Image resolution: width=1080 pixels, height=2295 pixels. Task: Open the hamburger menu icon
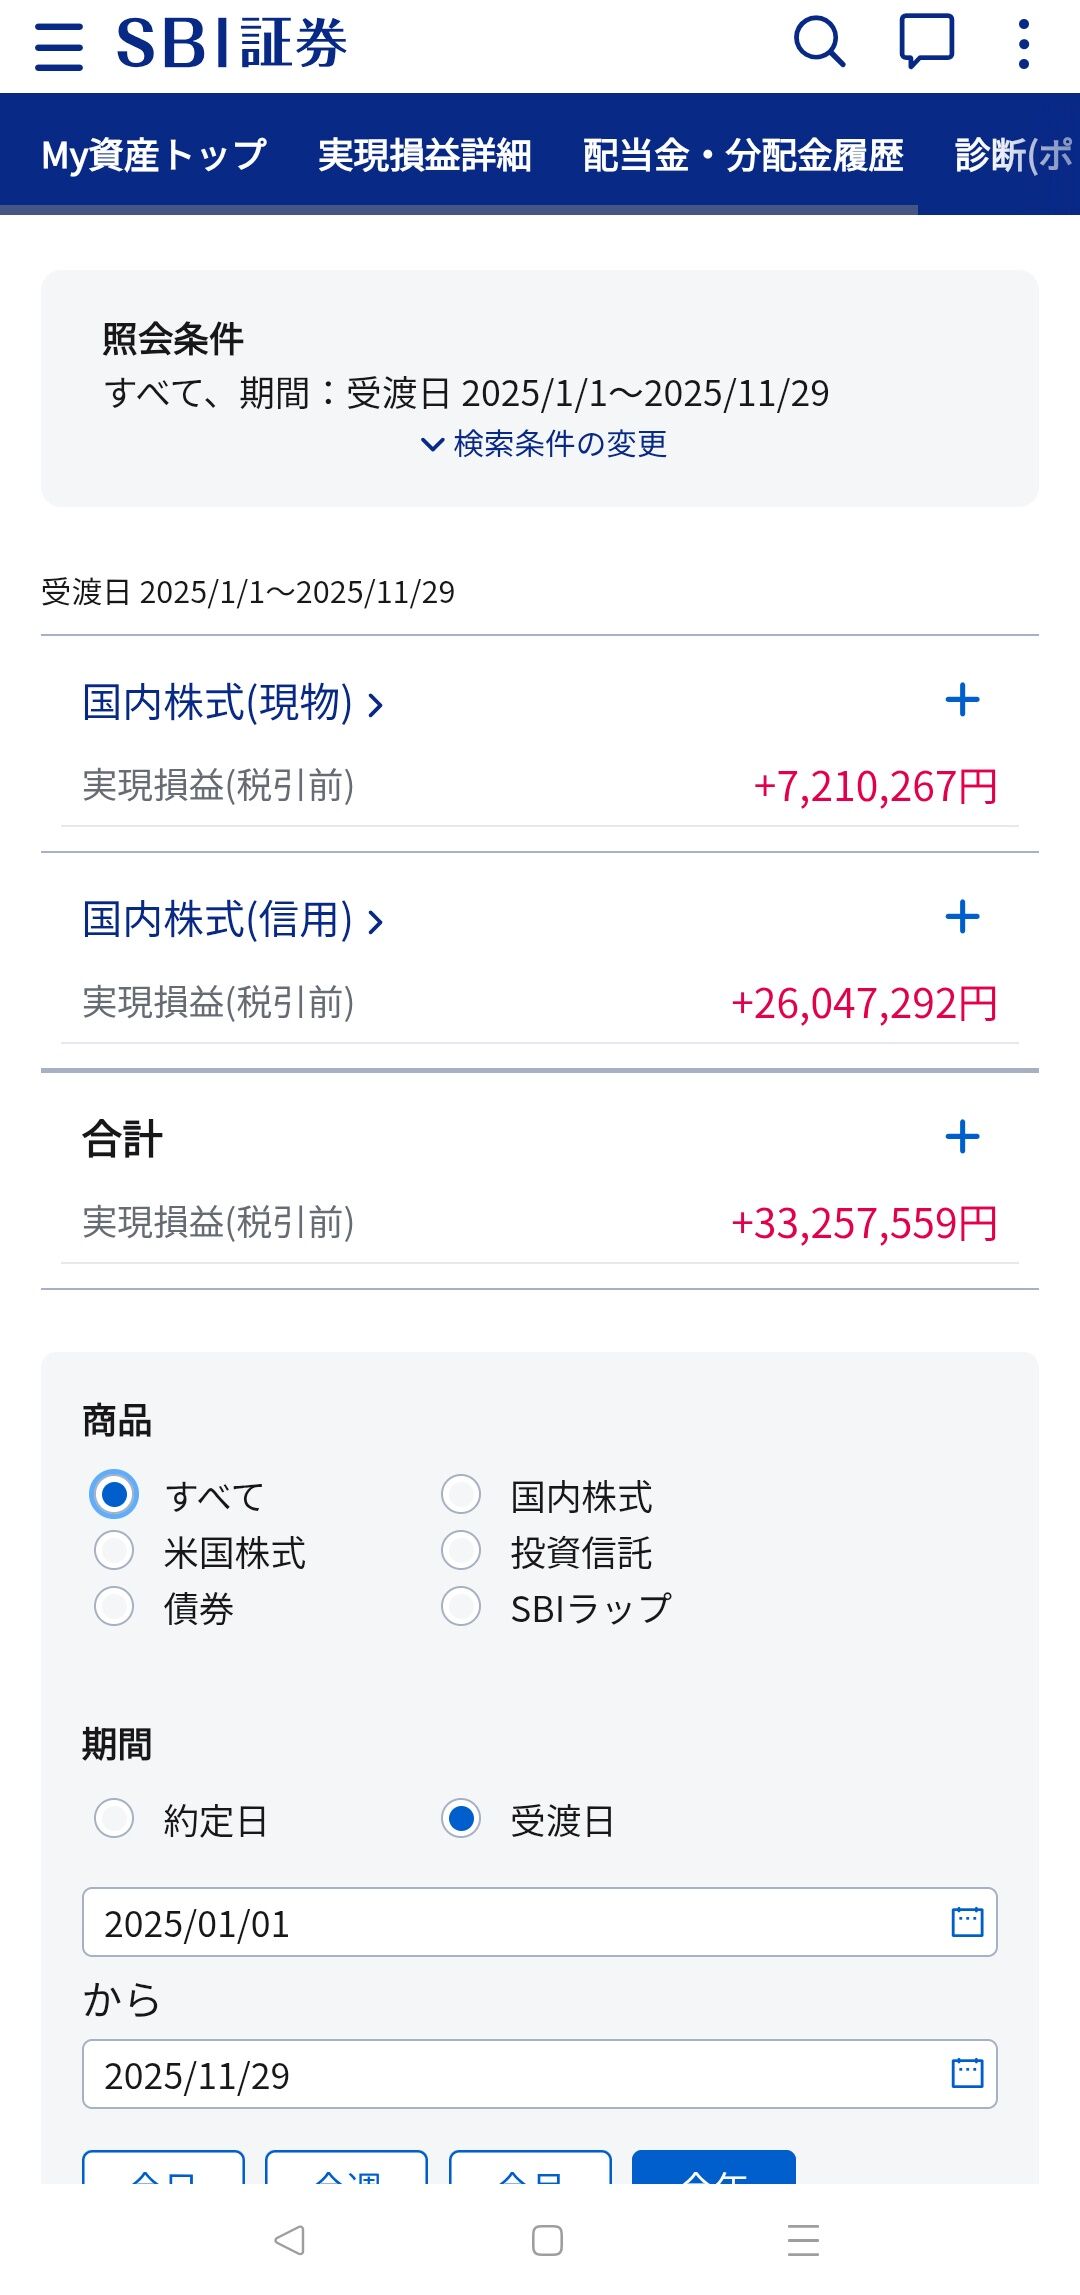(x=59, y=46)
